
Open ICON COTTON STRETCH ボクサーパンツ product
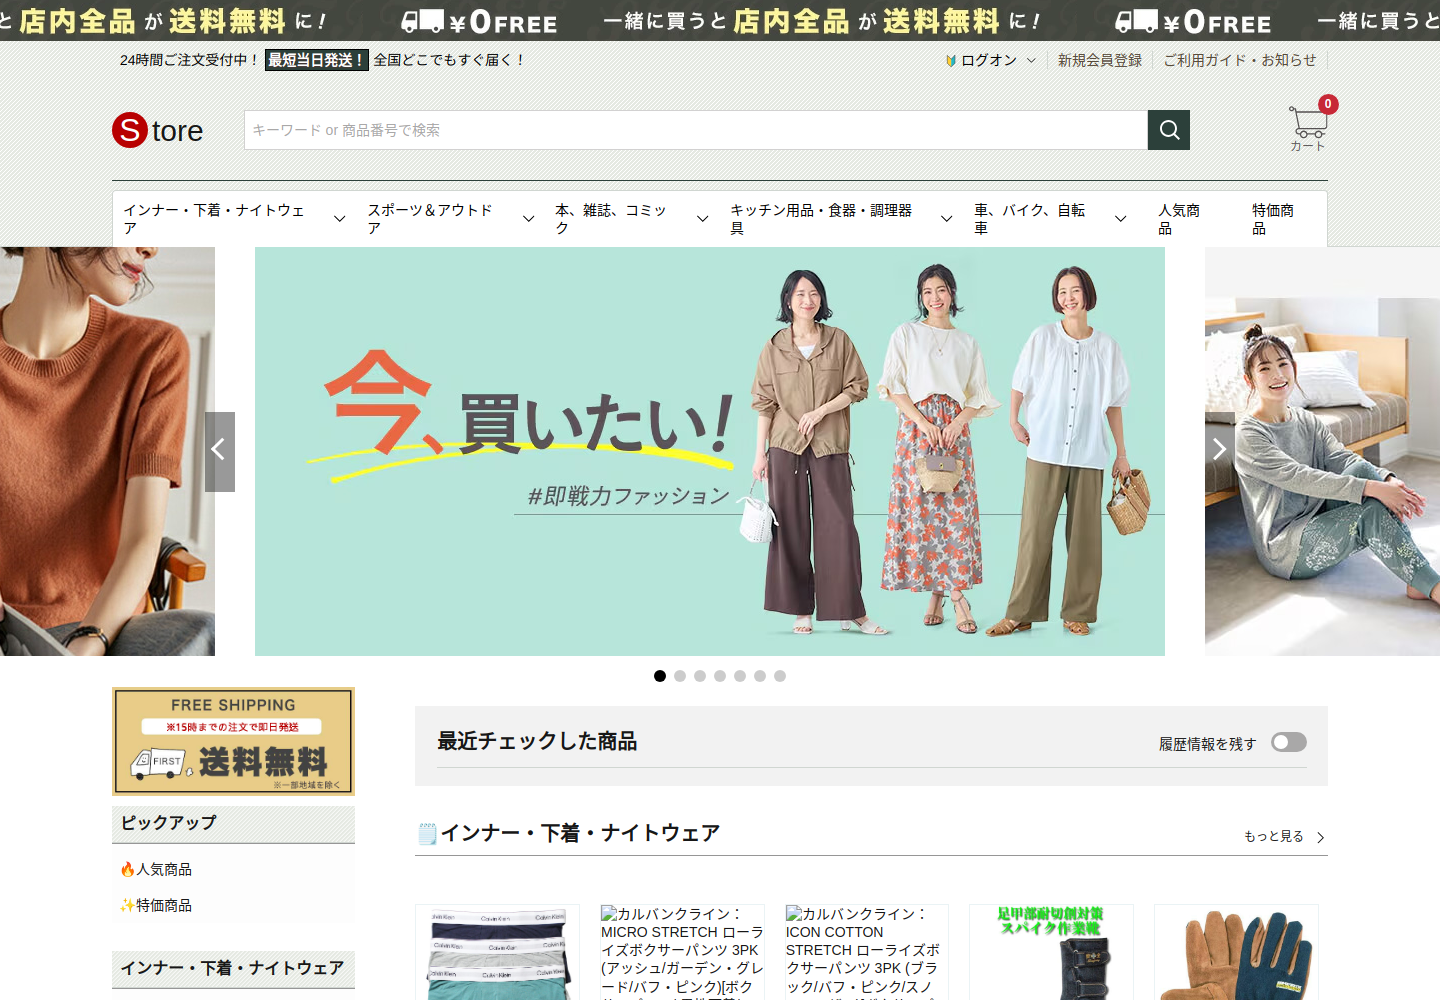[x=867, y=953]
